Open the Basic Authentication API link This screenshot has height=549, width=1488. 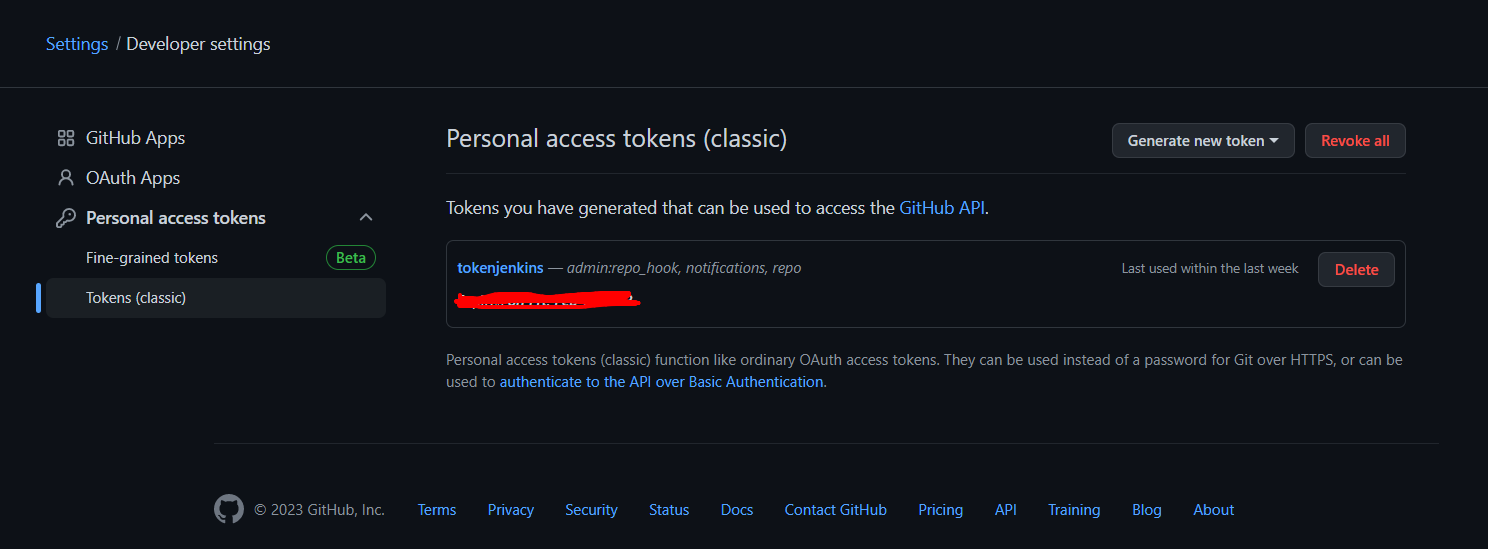click(662, 382)
